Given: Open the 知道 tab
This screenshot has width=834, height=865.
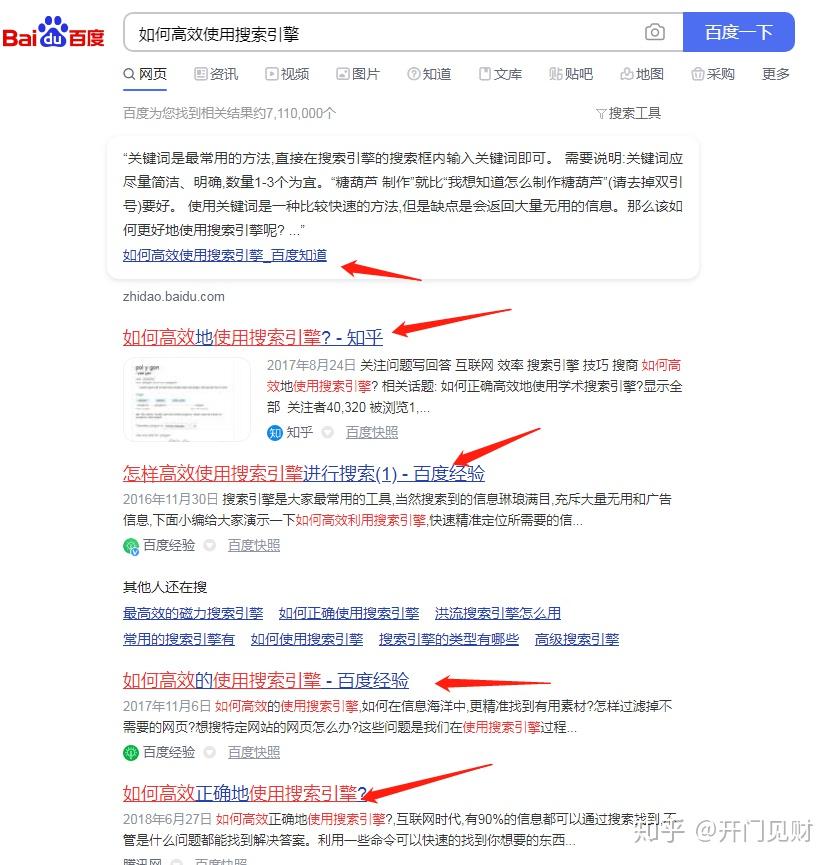Looking at the screenshot, I should [429, 74].
